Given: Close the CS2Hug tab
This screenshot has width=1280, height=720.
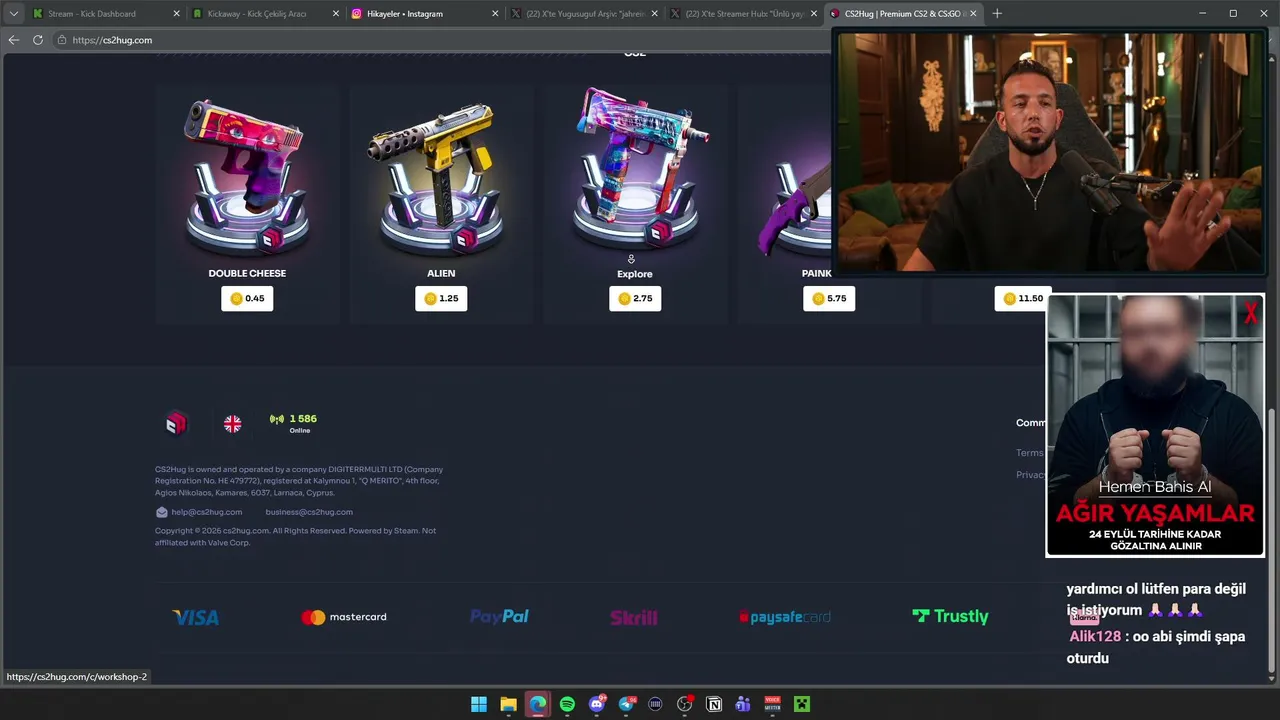Looking at the screenshot, I should pos(973,14).
